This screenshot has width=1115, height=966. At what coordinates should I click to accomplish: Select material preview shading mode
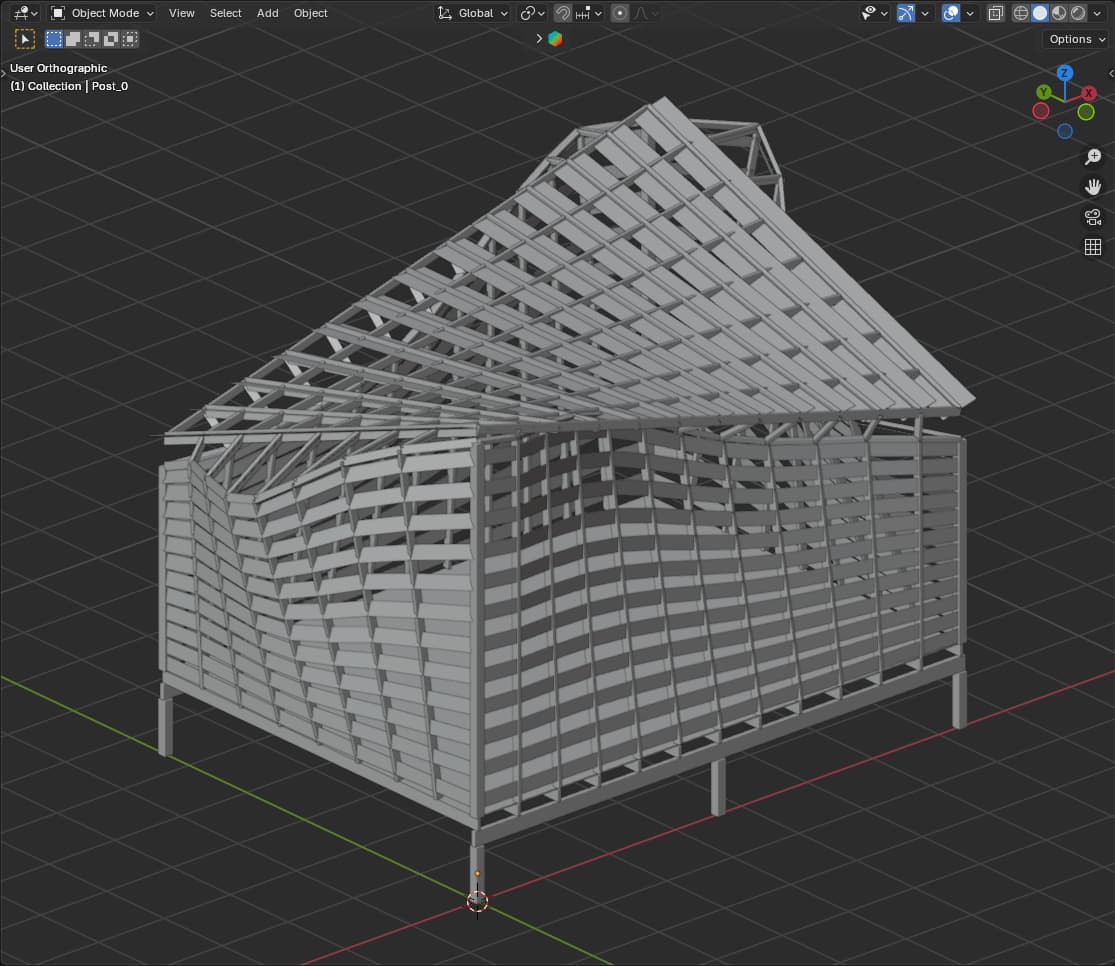[1059, 13]
